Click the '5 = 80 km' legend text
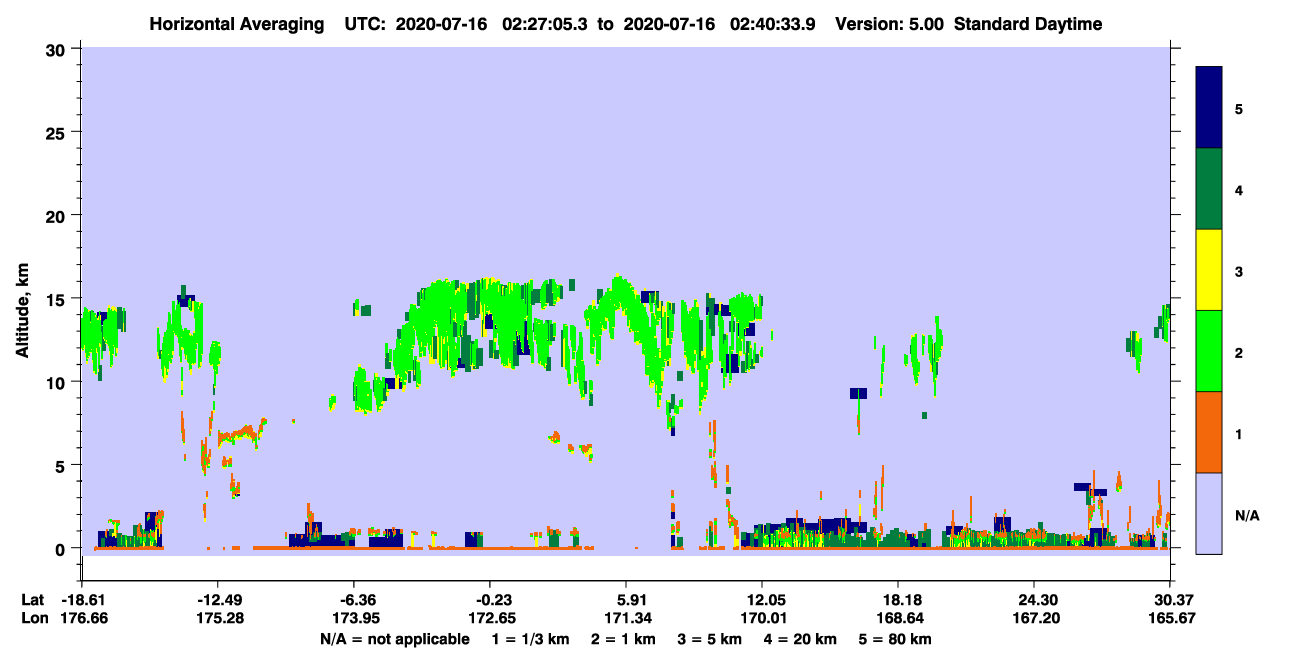Image resolution: width=1300 pixels, height=667 pixels. coord(896,639)
